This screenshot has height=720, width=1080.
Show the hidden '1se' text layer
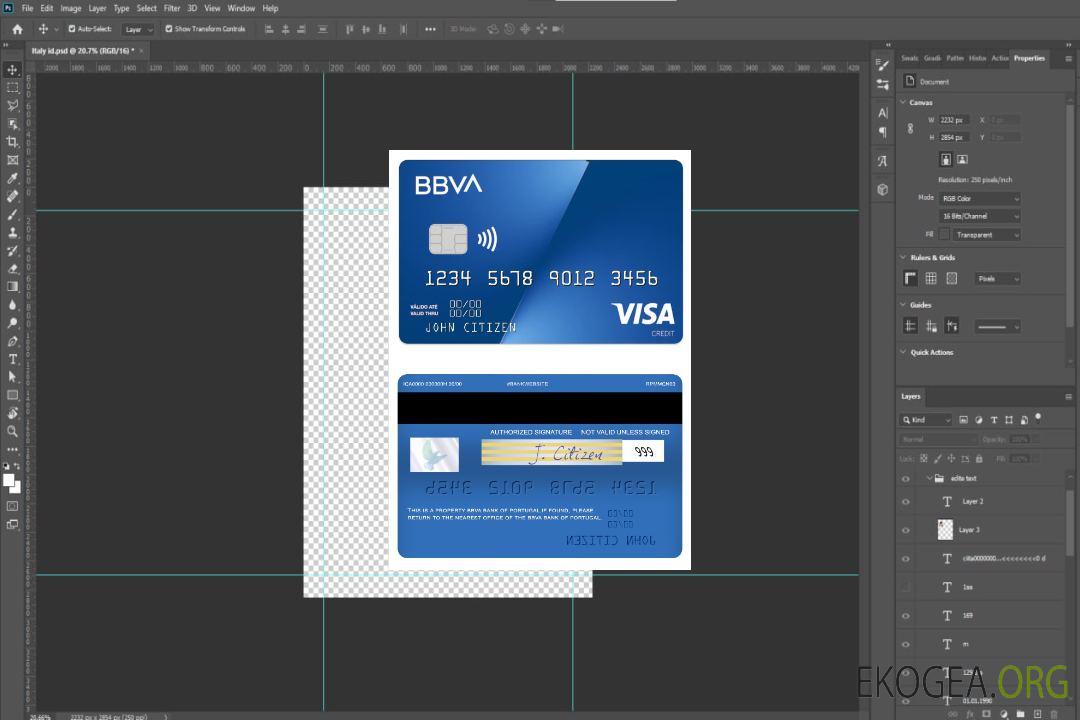click(x=906, y=587)
